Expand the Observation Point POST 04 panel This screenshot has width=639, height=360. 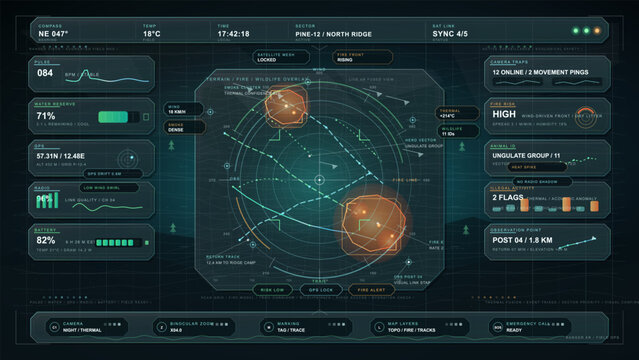point(547,242)
